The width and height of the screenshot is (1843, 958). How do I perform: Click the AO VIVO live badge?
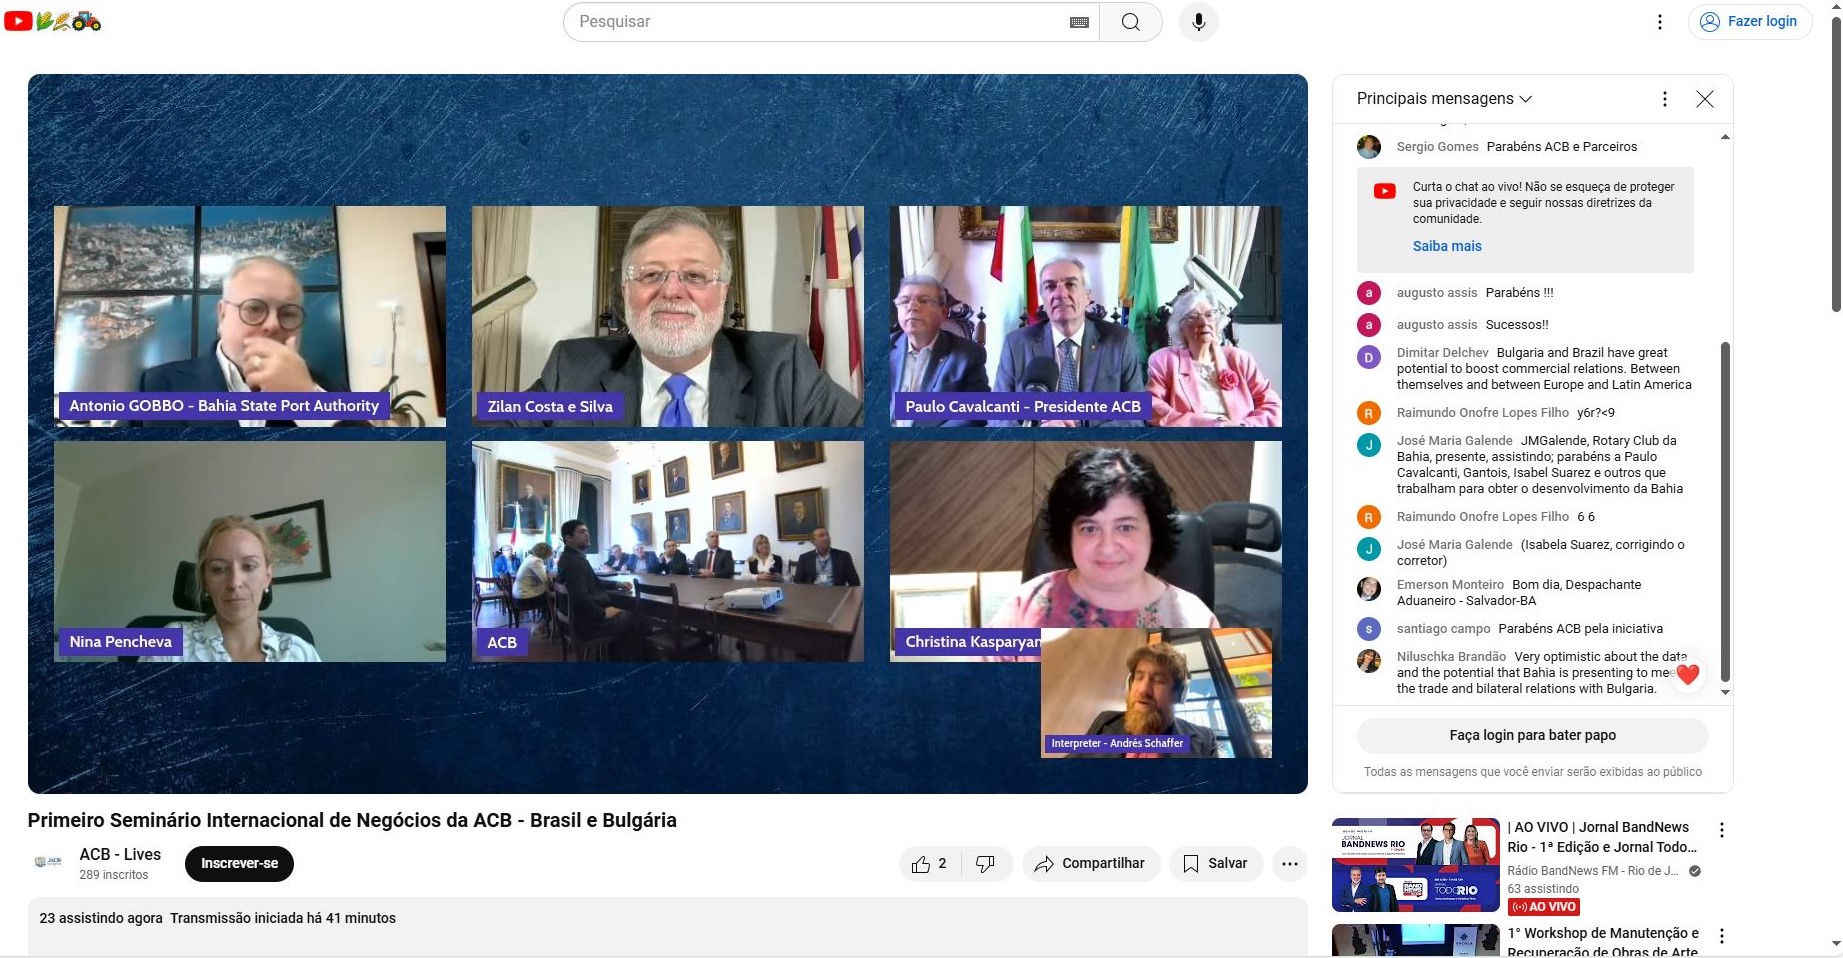tap(1544, 907)
